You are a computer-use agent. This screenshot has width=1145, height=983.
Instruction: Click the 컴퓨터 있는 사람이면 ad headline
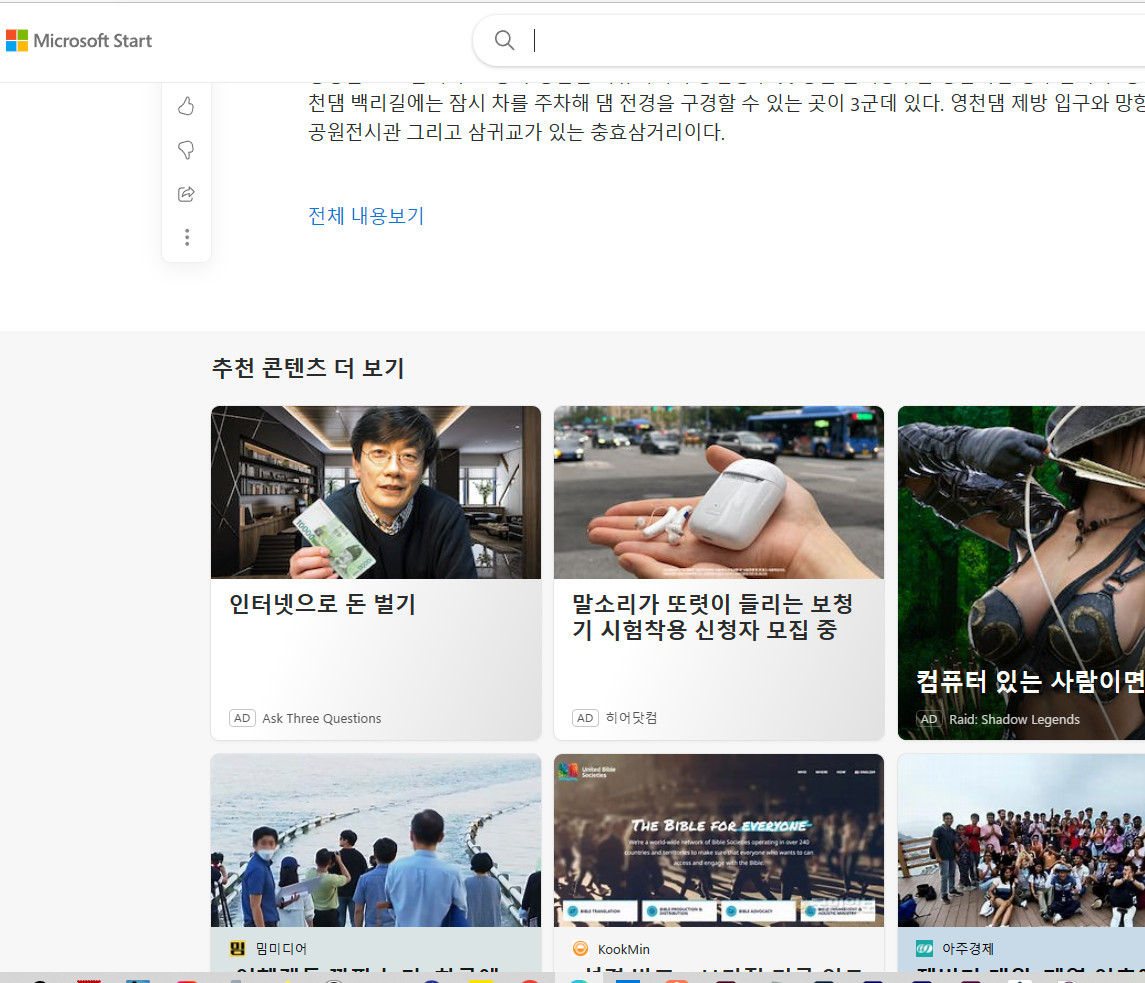pos(1030,681)
